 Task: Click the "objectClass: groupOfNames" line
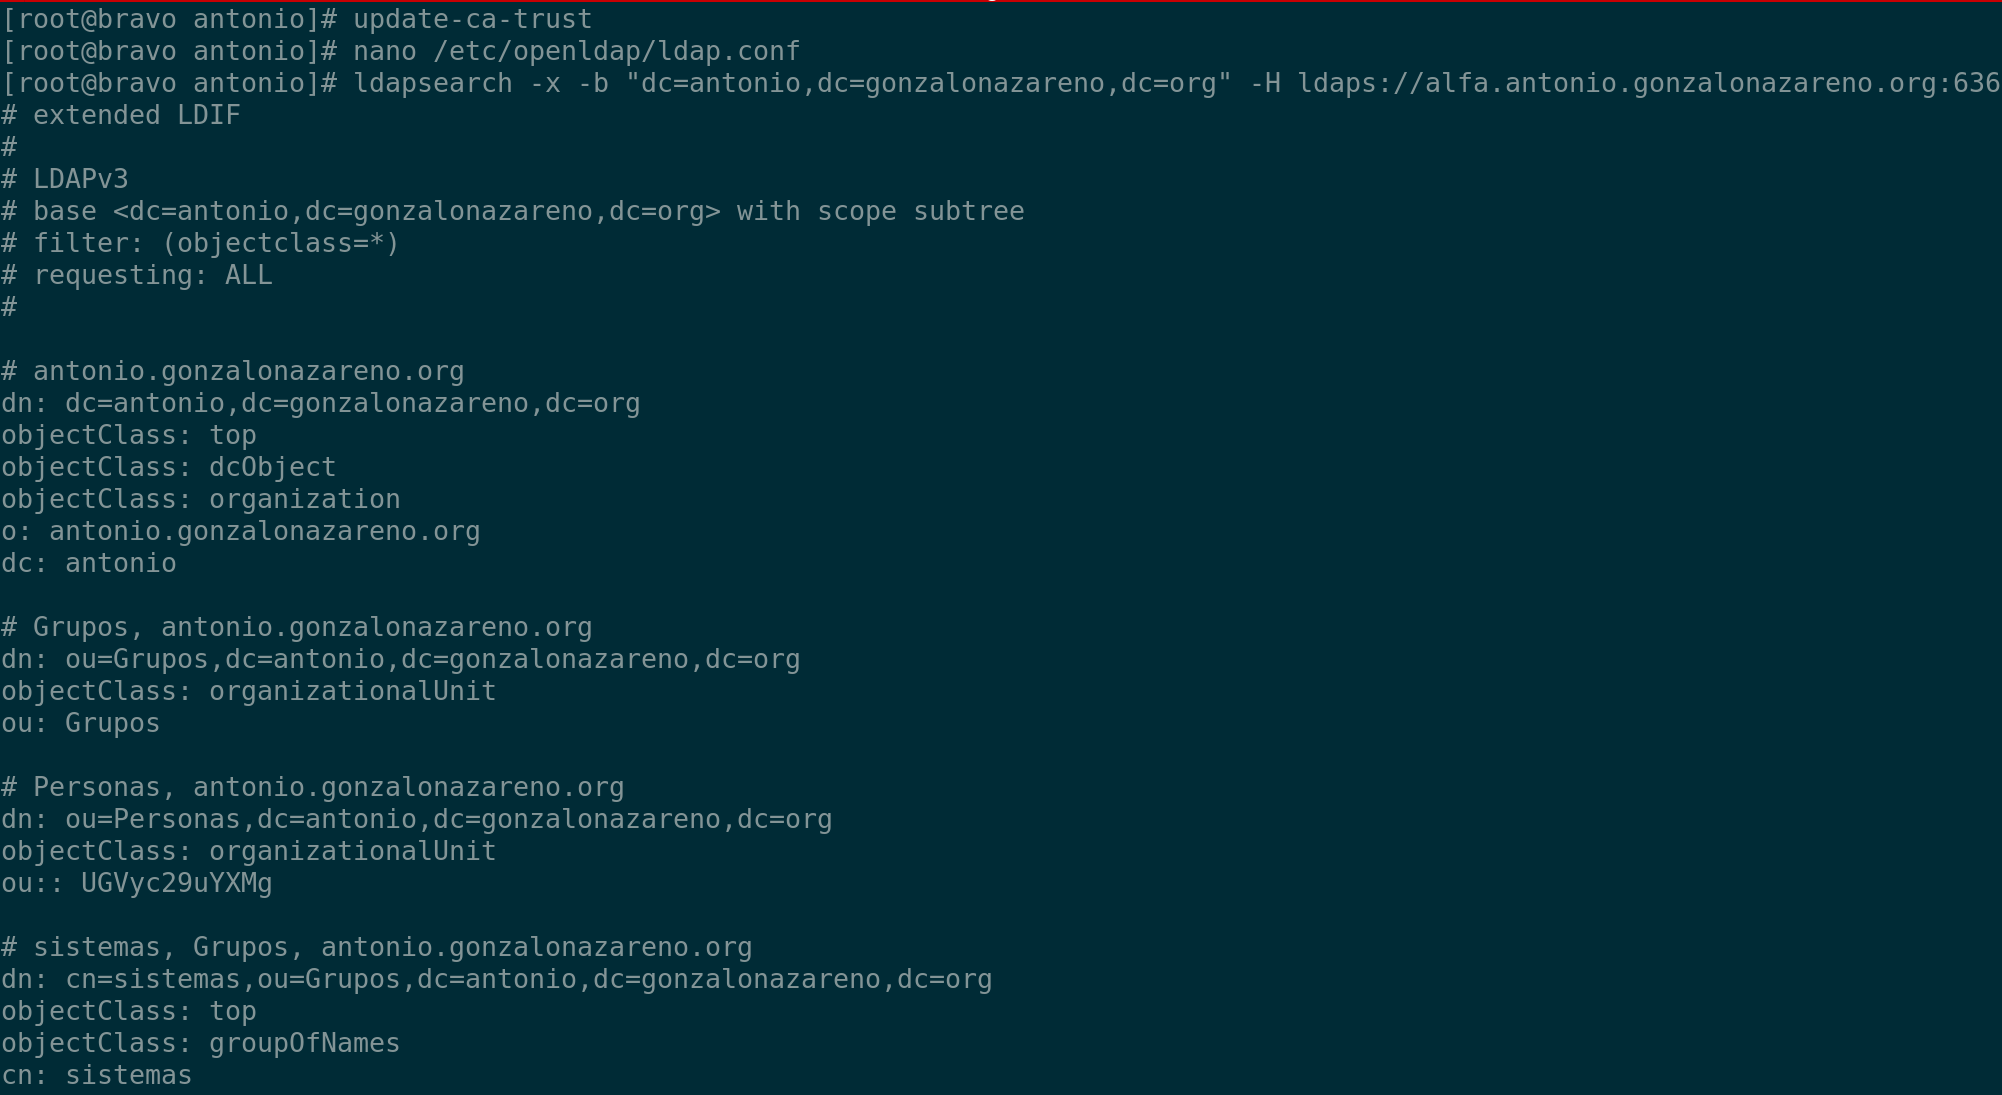(x=200, y=1043)
